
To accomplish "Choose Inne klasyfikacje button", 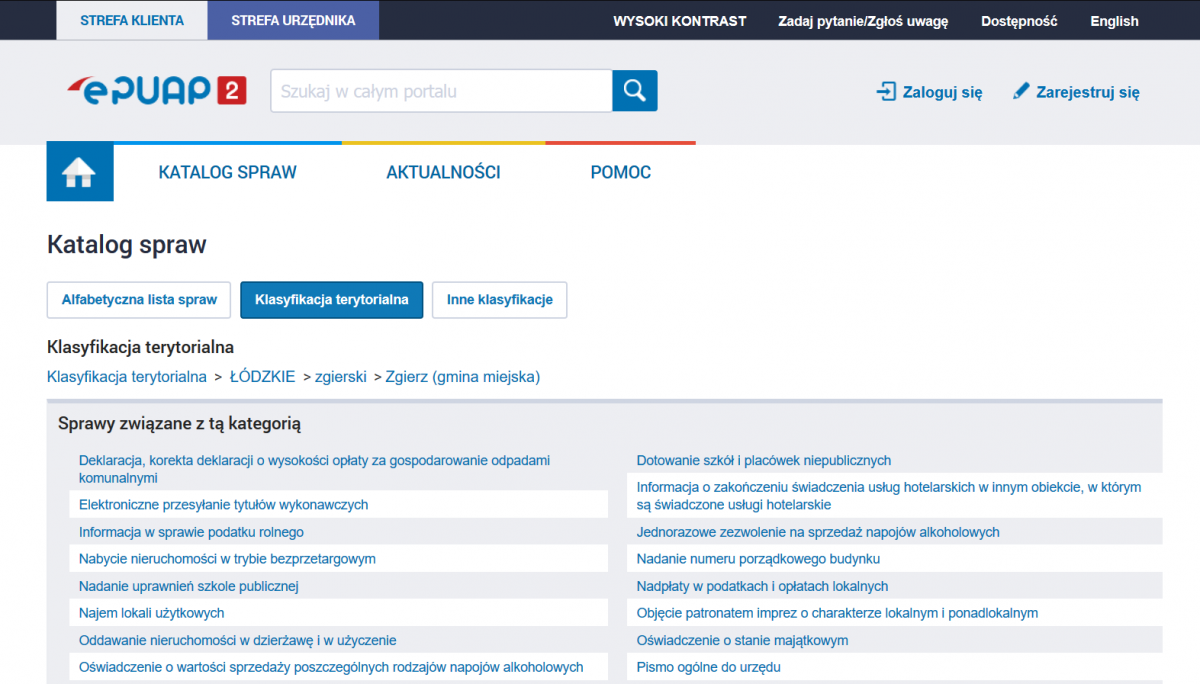I will pyautogui.click(x=499, y=300).
